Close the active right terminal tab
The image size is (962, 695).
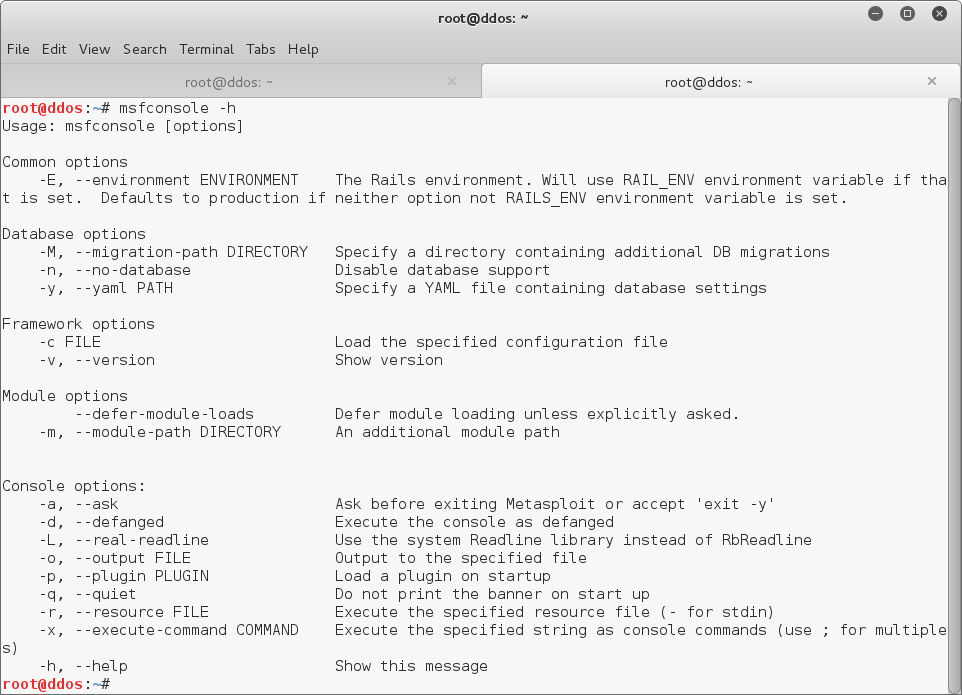pyautogui.click(x=931, y=81)
